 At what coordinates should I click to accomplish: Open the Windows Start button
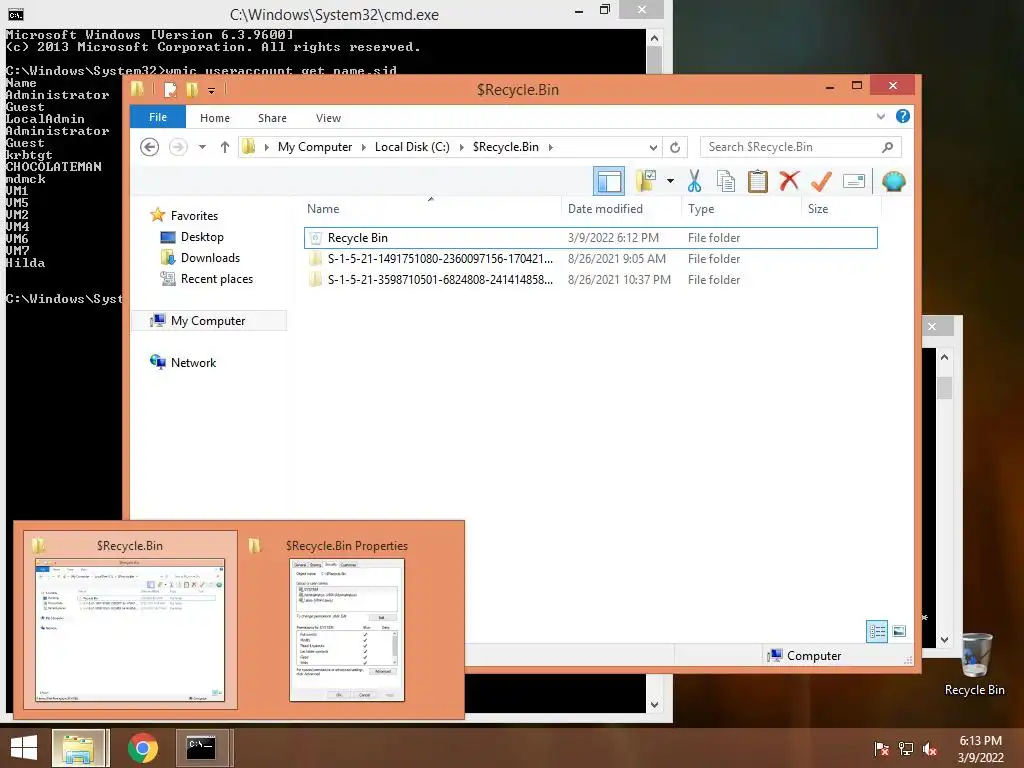(24, 748)
